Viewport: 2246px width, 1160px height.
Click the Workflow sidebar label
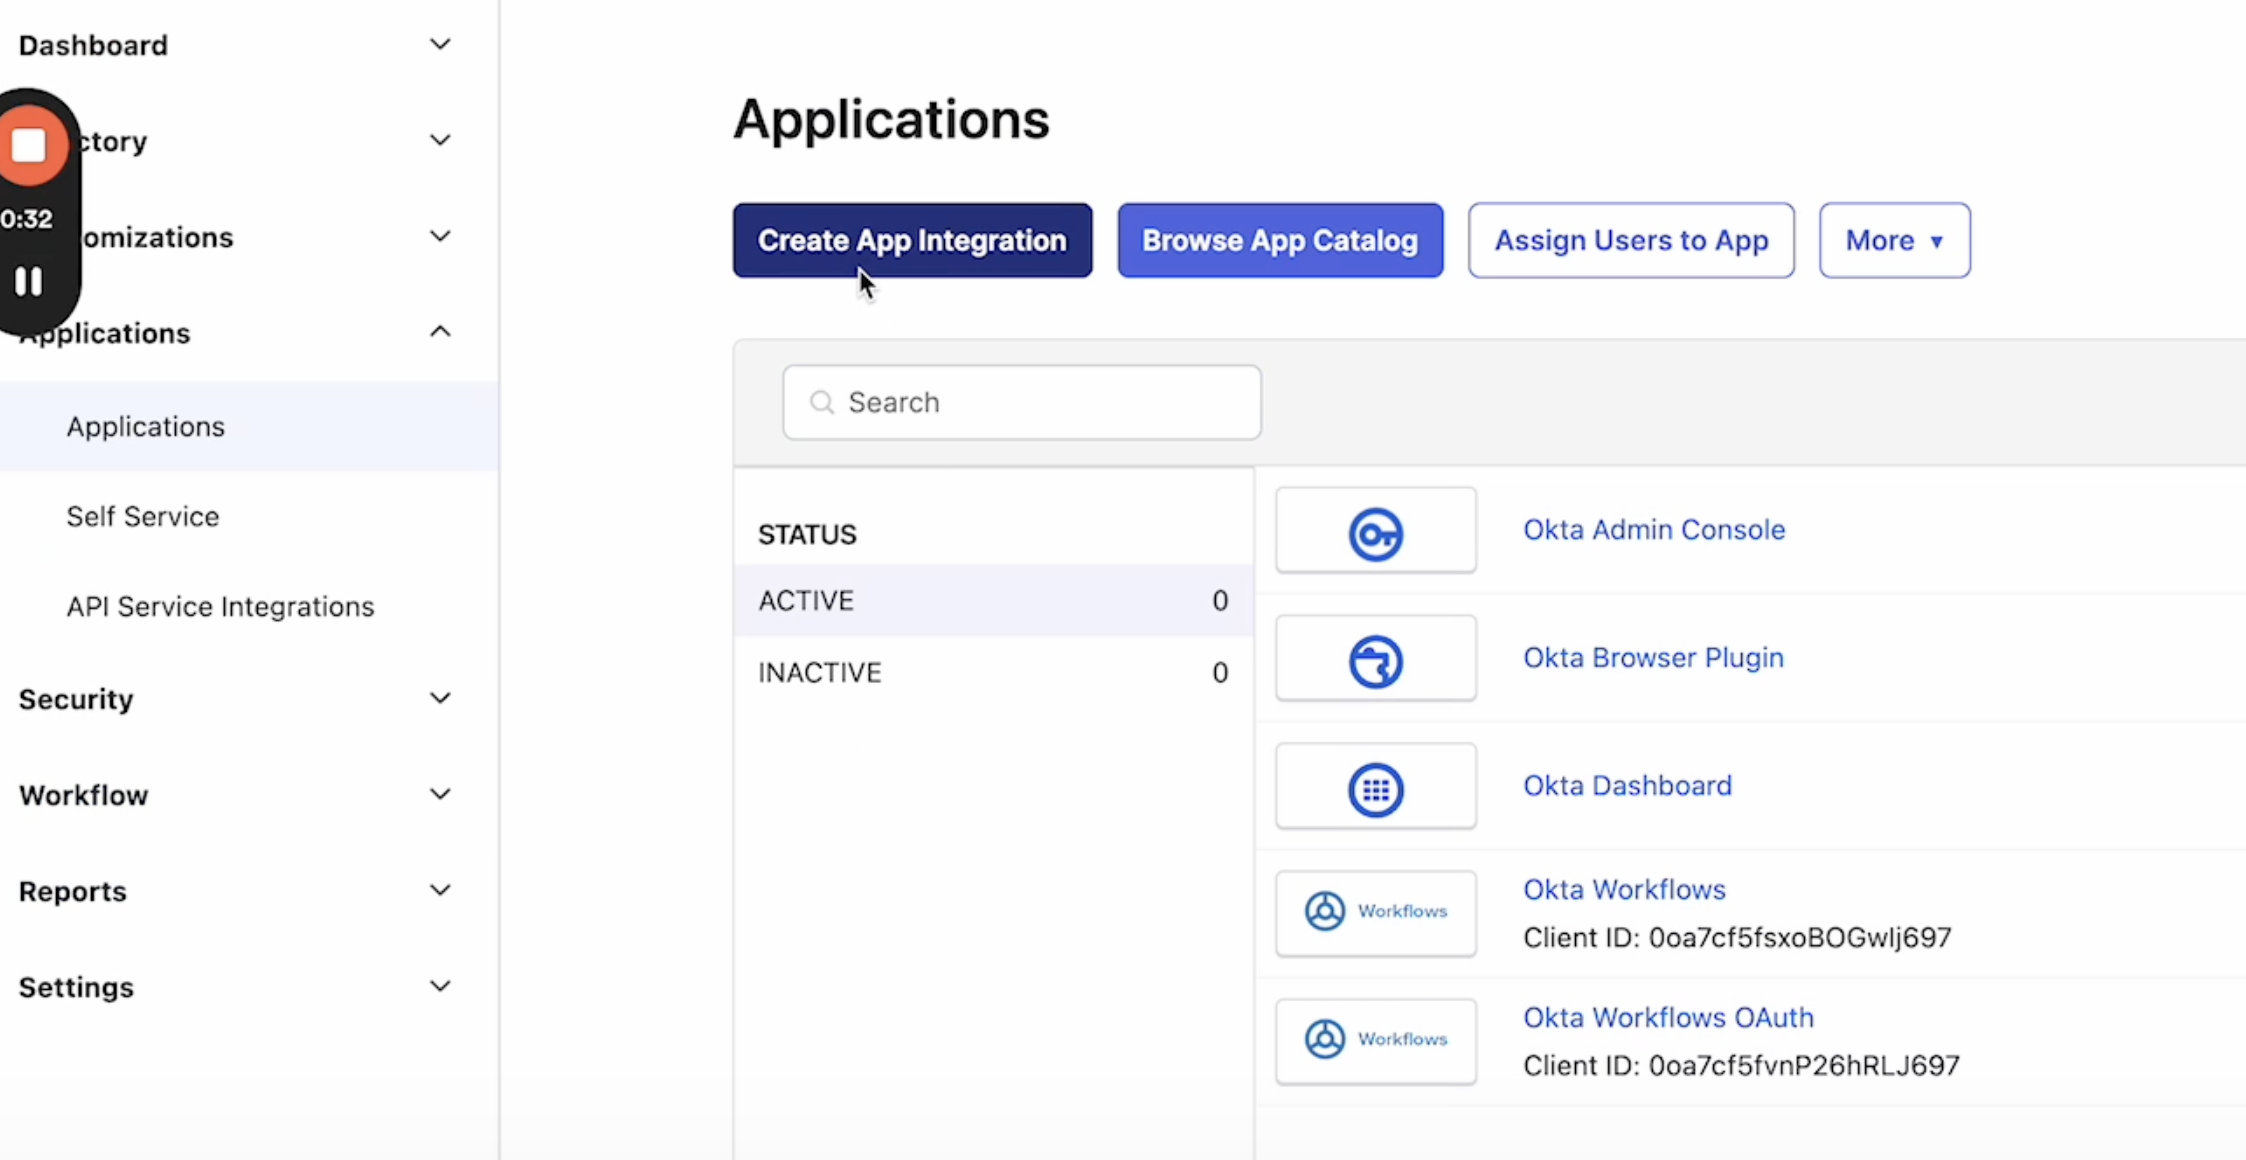tap(84, 795)
